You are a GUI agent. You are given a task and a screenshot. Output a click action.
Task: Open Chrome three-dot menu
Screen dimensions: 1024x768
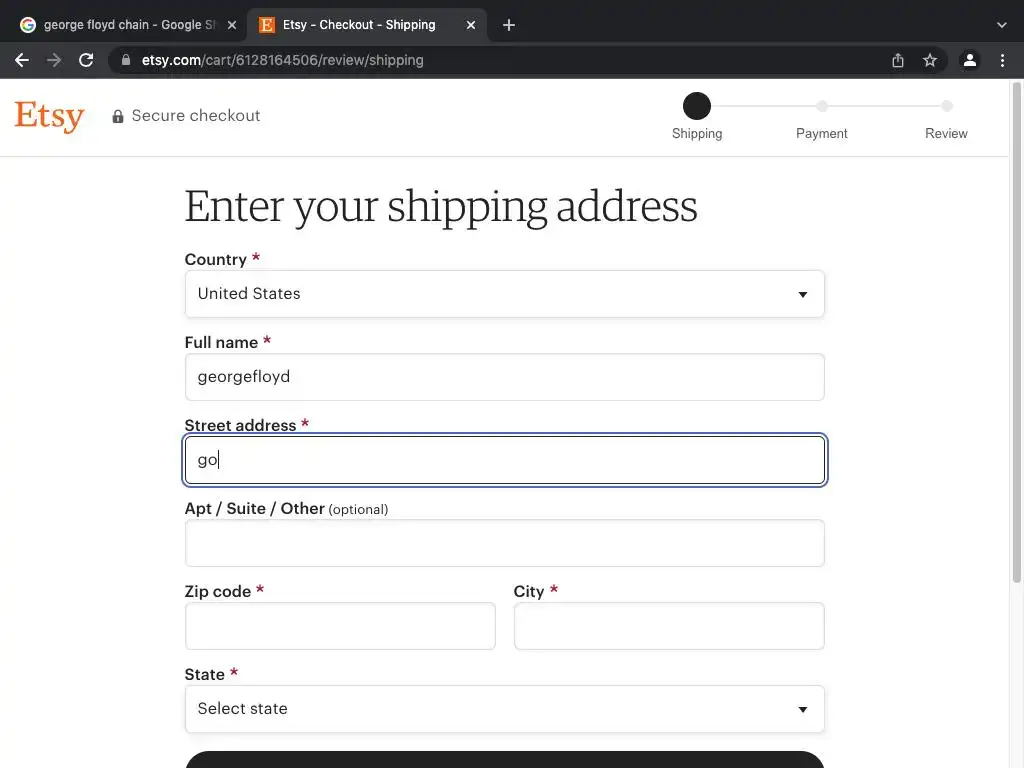pos(1002,60)
